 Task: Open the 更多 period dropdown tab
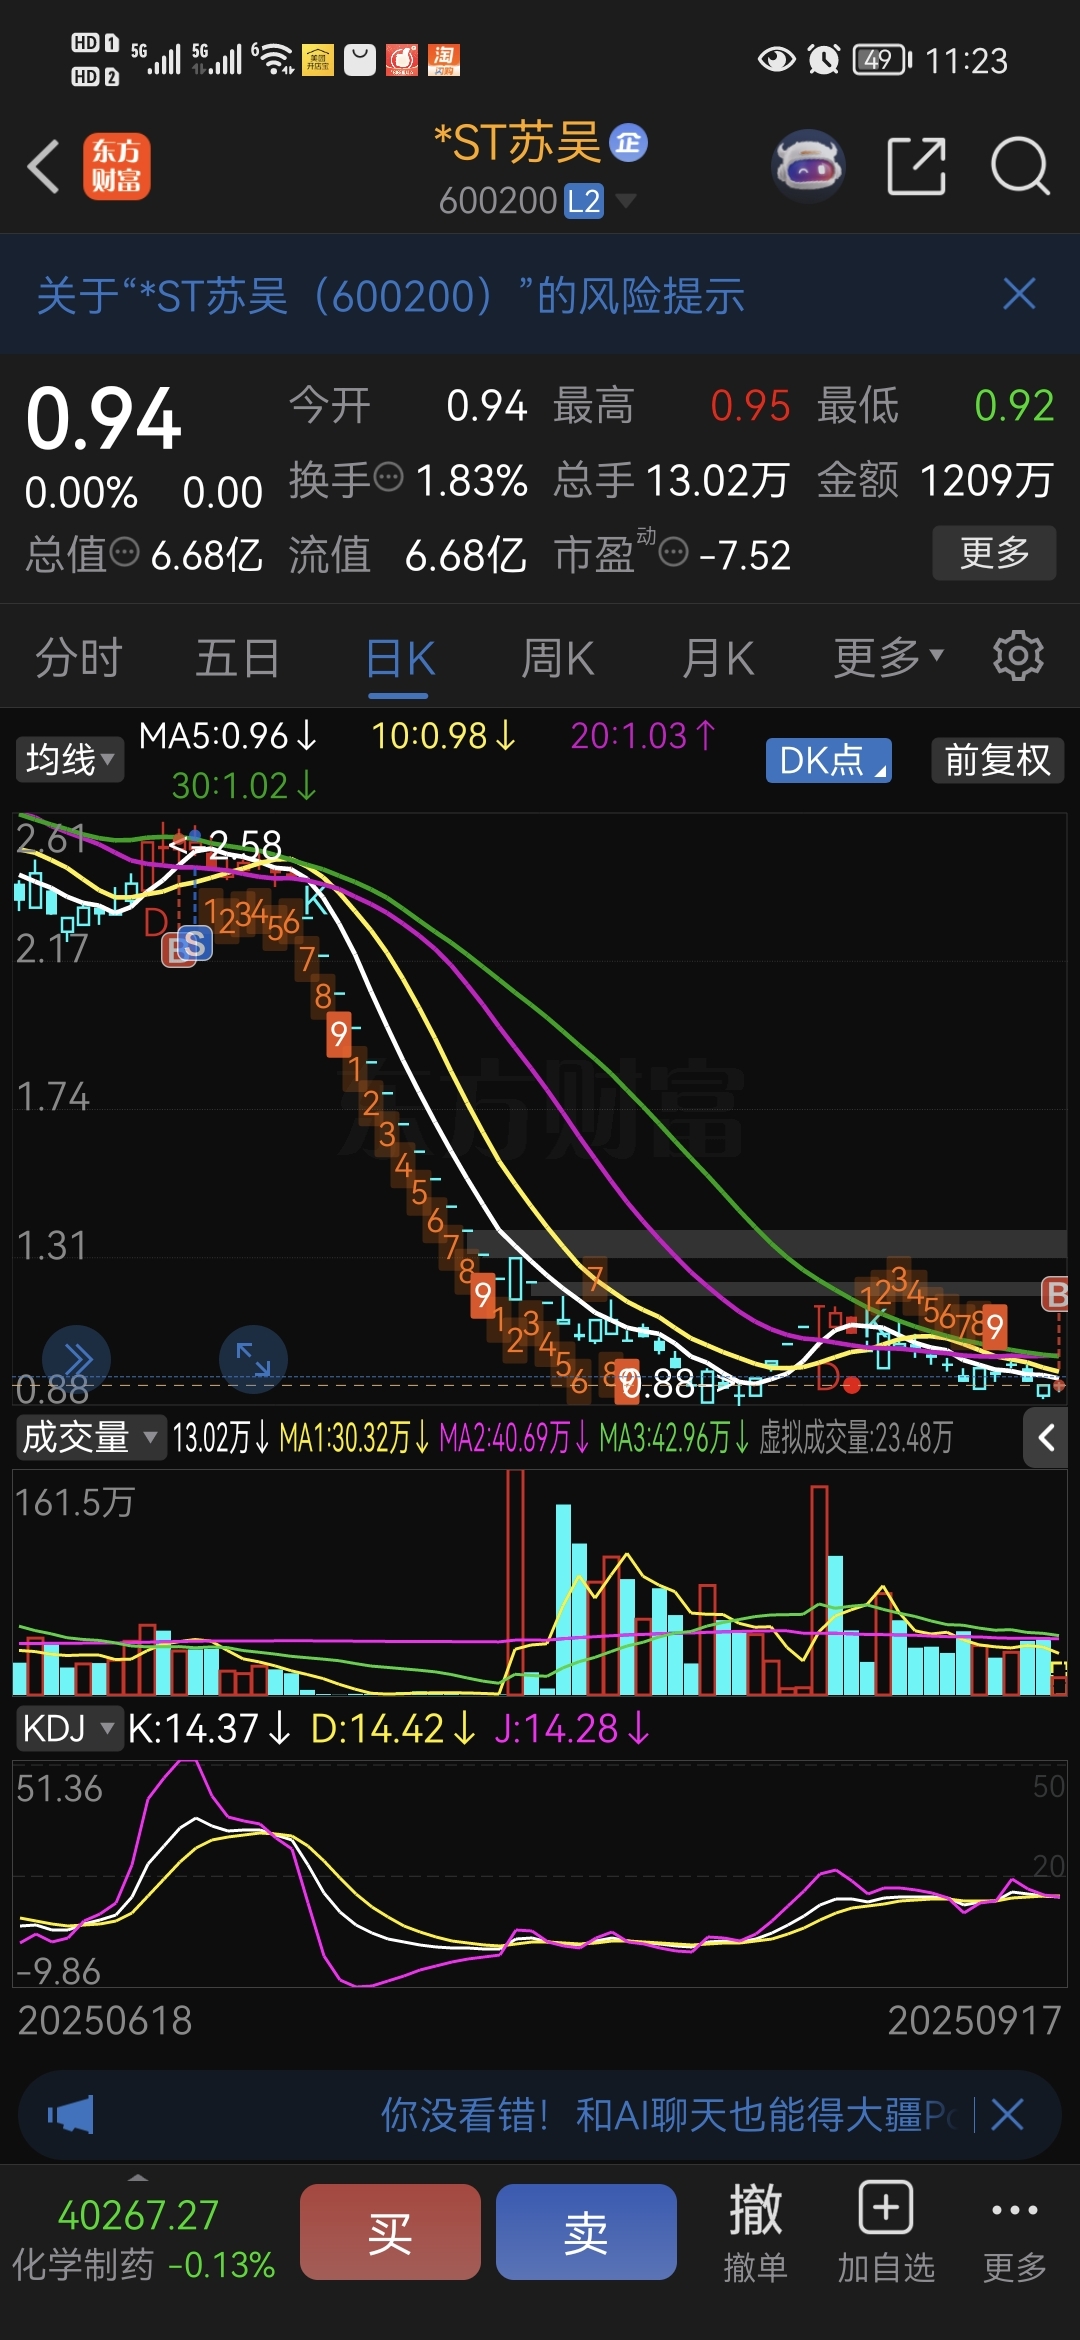pyautogui.click(x=888, y=657)
